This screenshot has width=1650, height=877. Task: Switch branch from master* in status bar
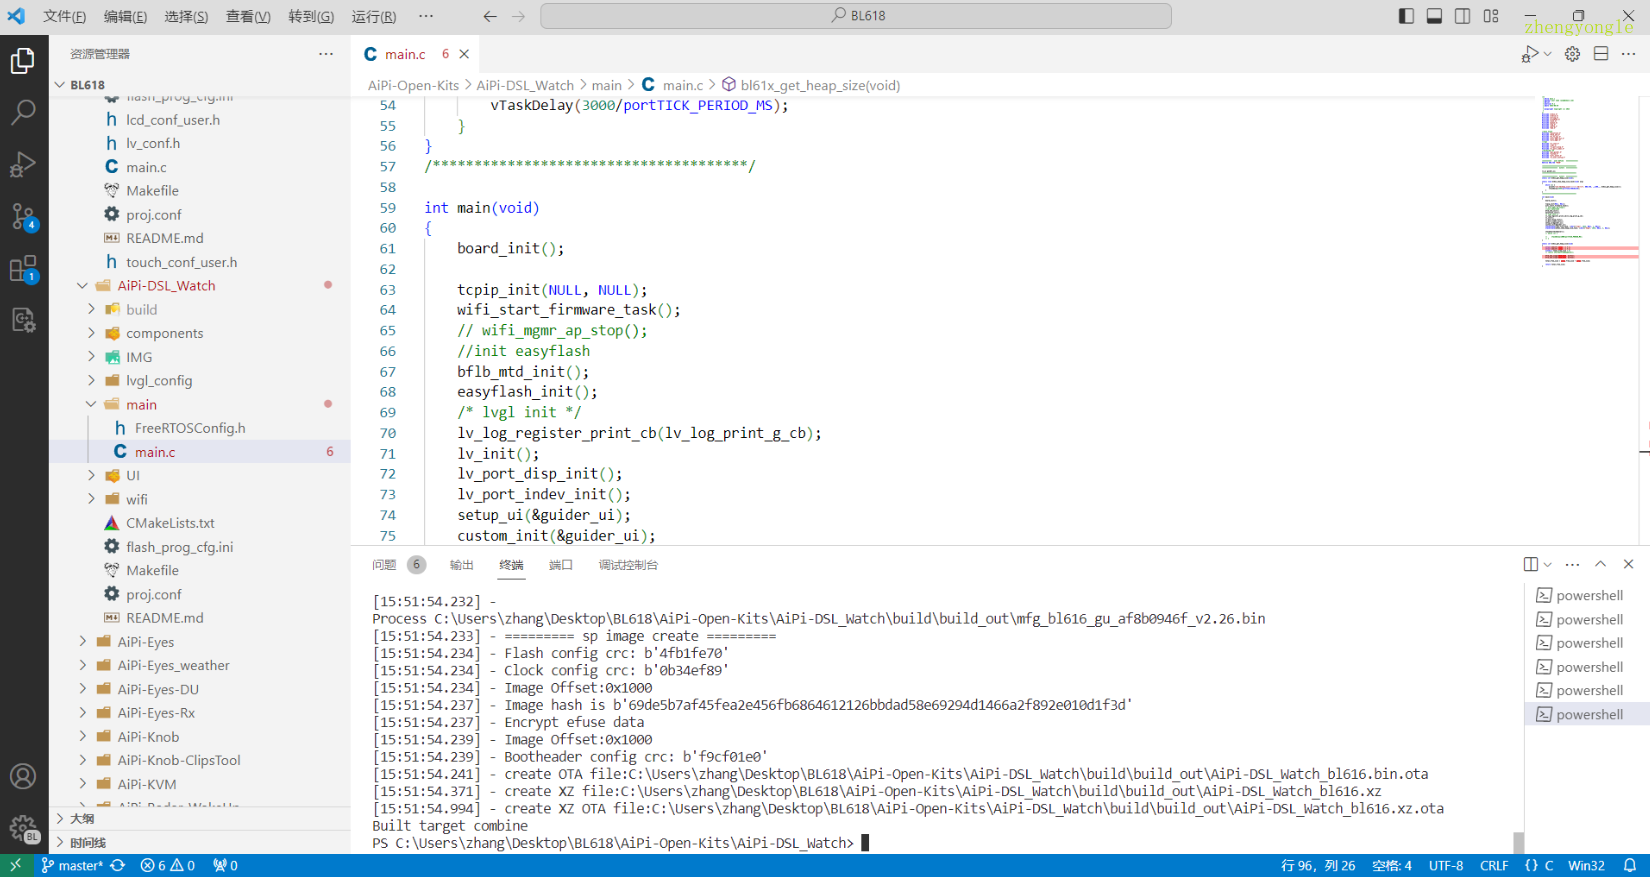pos(72,865)
